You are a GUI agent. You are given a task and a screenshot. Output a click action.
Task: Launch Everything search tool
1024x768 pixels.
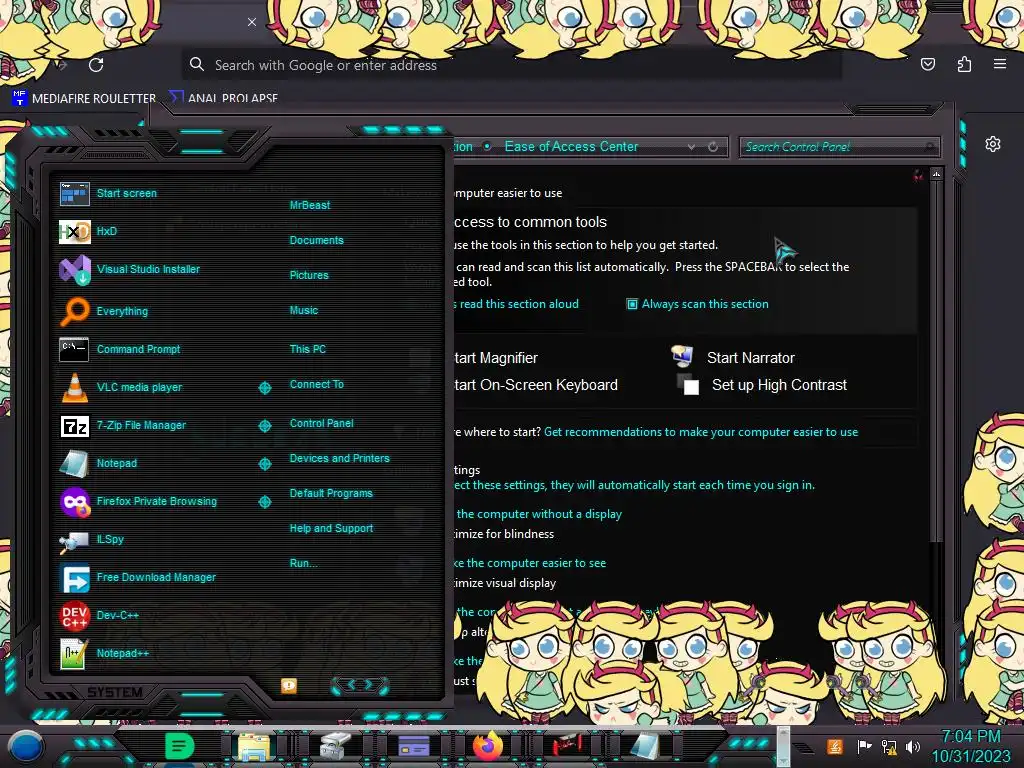(x=103, y=312)
